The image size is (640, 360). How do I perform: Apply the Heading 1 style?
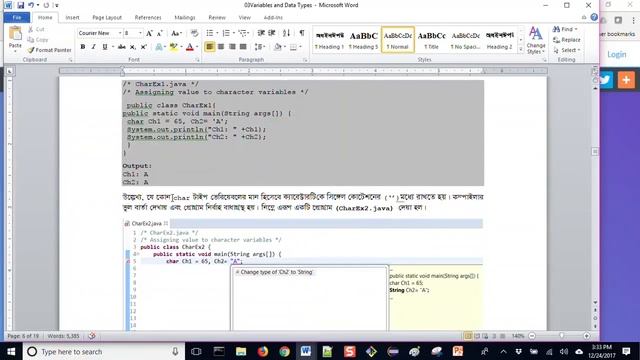click(329, 40)
